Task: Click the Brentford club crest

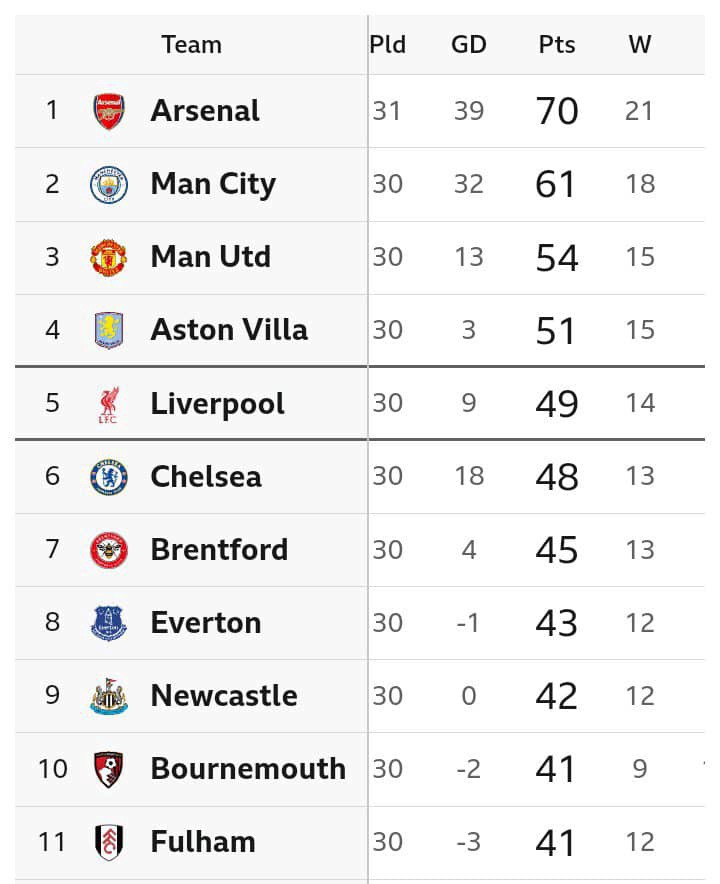Action: 109,550
